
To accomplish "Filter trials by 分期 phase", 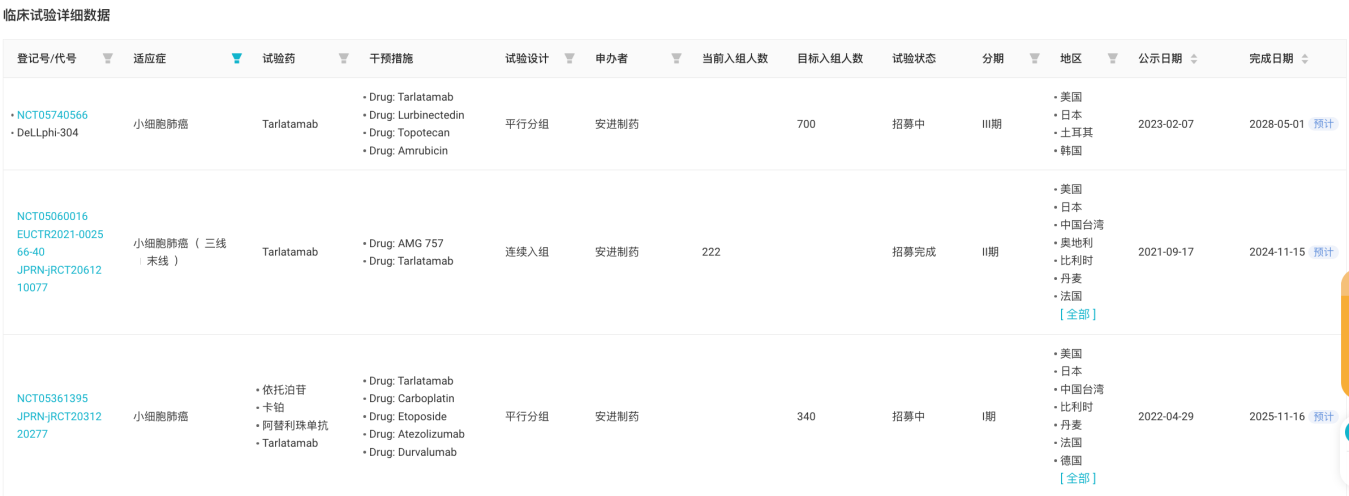I will coord(1035,59).
